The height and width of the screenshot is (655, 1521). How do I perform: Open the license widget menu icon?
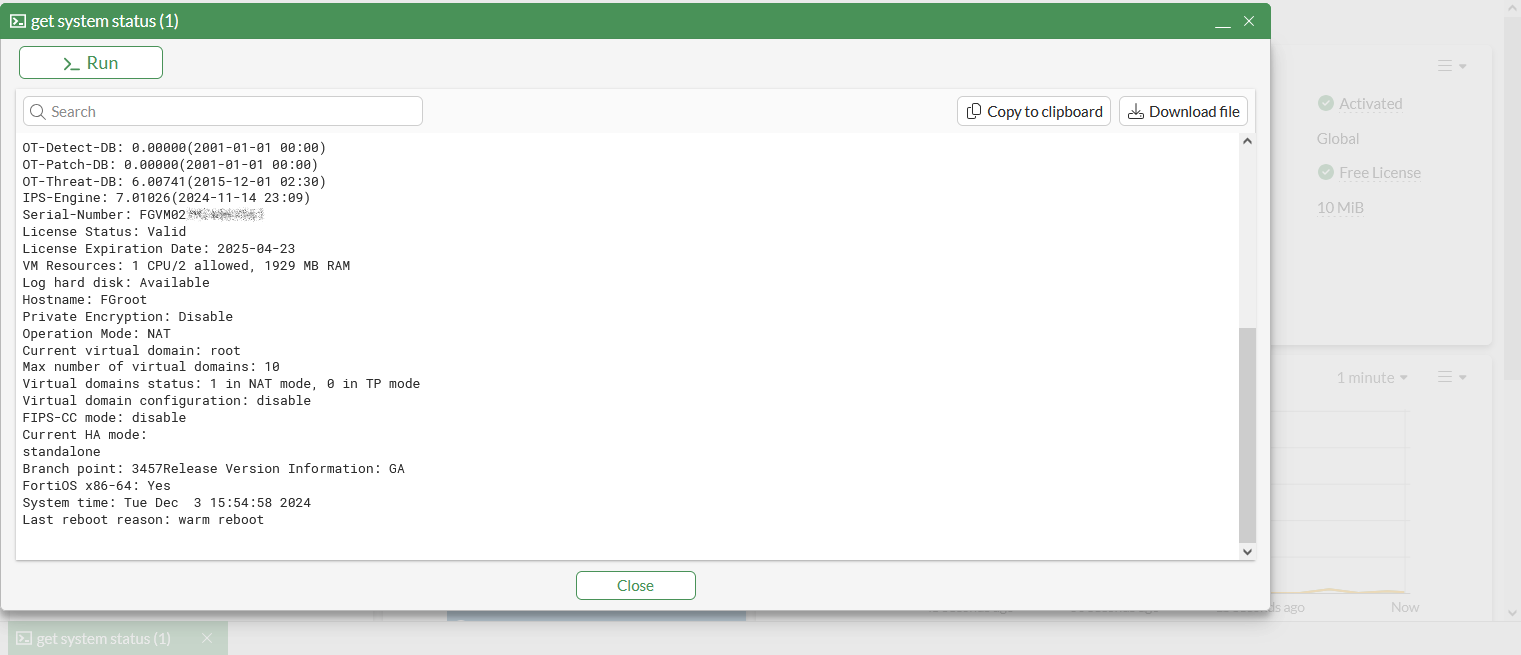pos(1452,66)
